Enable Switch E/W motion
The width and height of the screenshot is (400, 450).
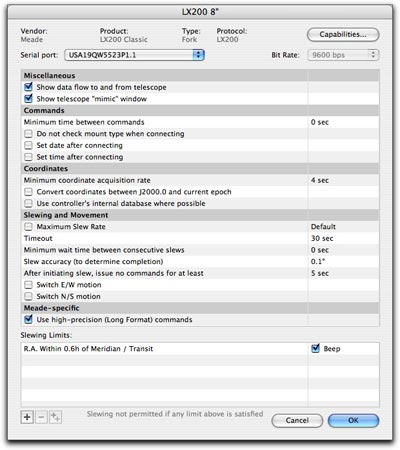28,285
